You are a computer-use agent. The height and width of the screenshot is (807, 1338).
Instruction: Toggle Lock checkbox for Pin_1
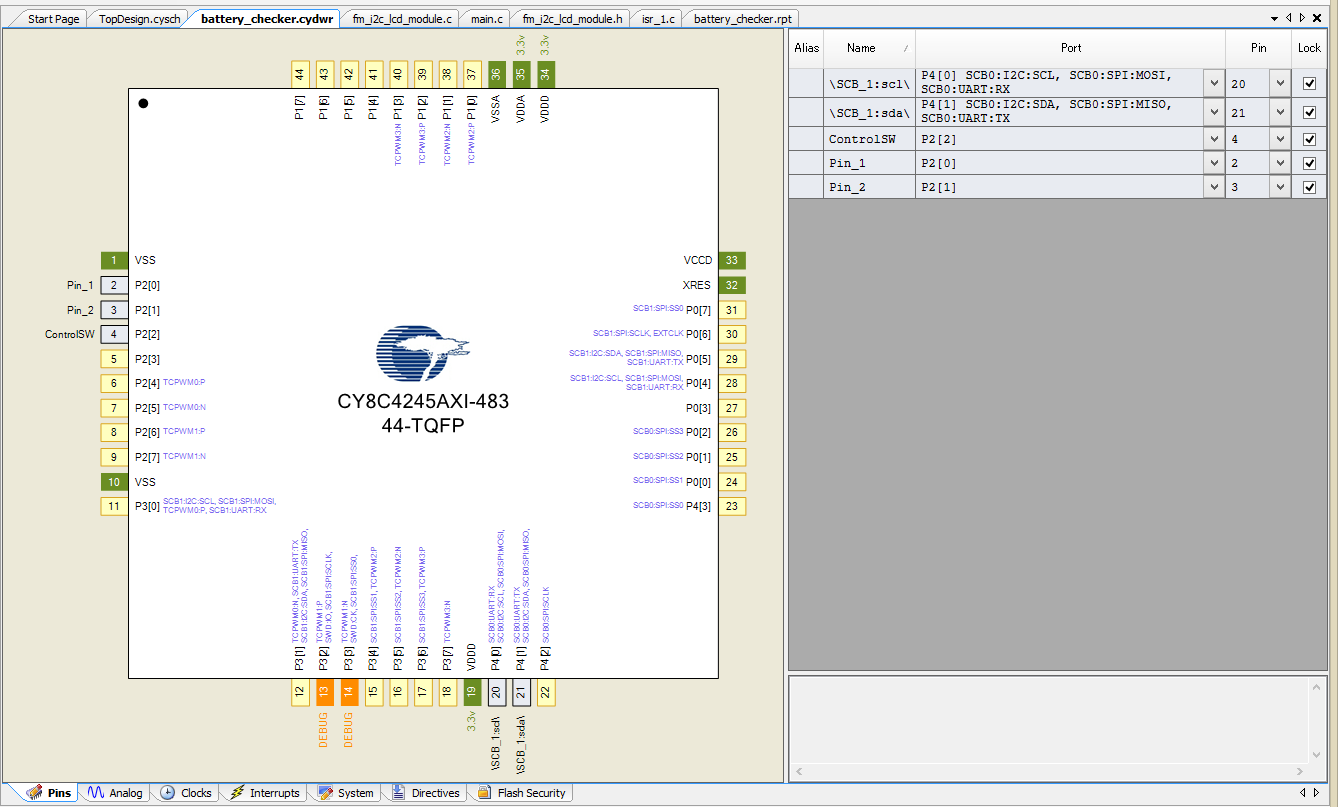coord(1309,163)
